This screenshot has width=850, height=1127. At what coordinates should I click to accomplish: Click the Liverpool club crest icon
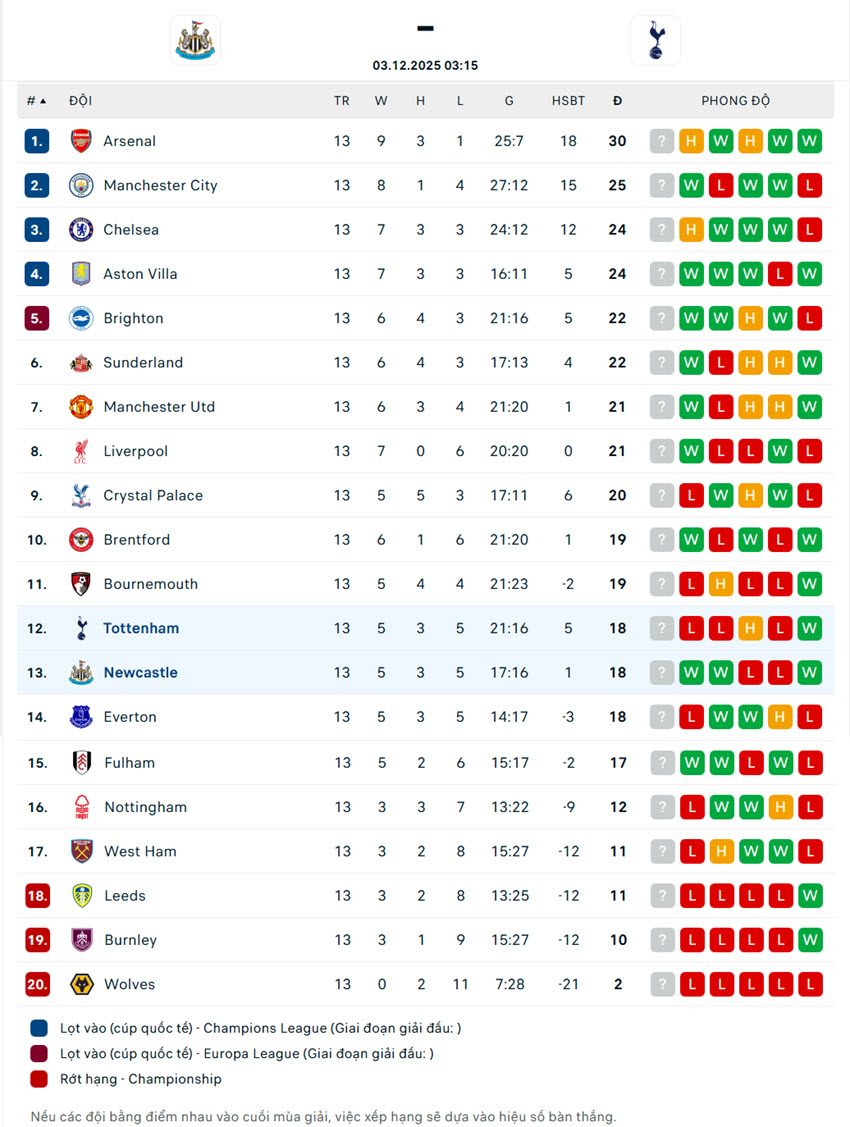(81, 451)
